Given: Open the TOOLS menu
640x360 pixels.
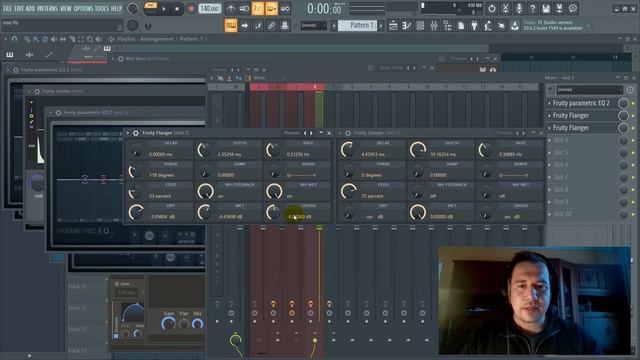Looking at the screenshot, I should [x=102, y=8].
